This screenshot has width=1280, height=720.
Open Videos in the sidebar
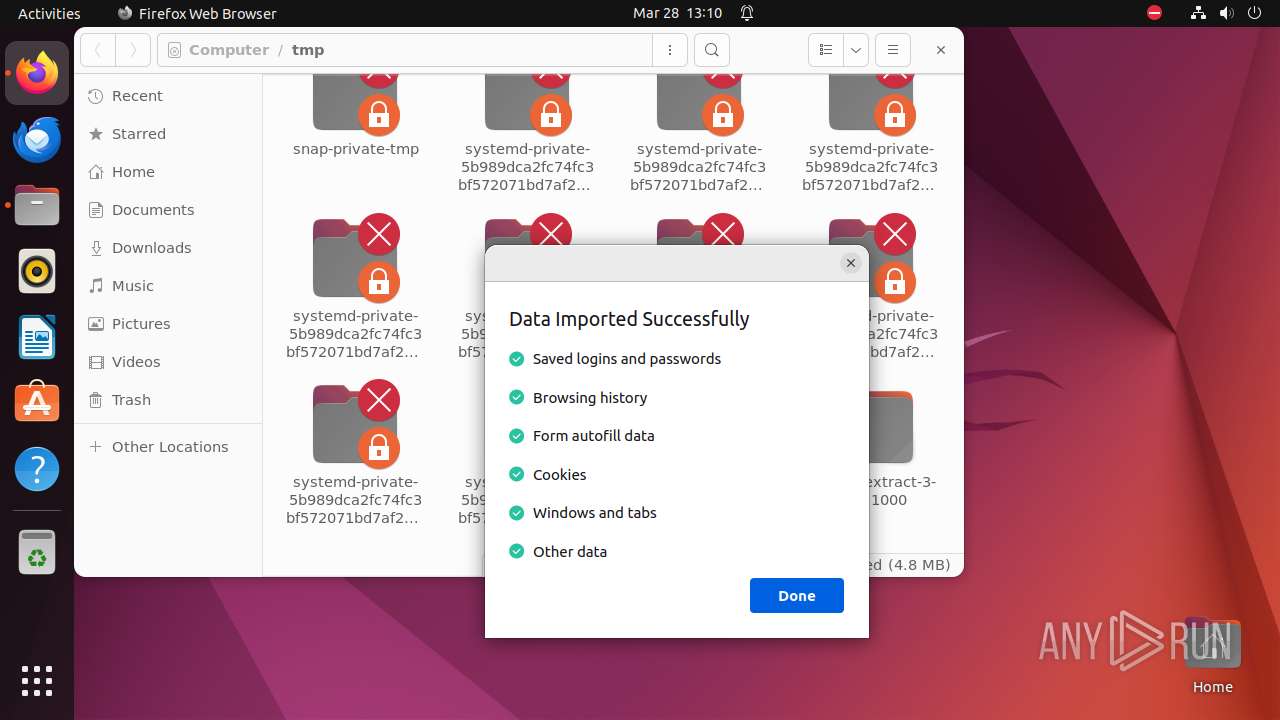tap(168, 362)
